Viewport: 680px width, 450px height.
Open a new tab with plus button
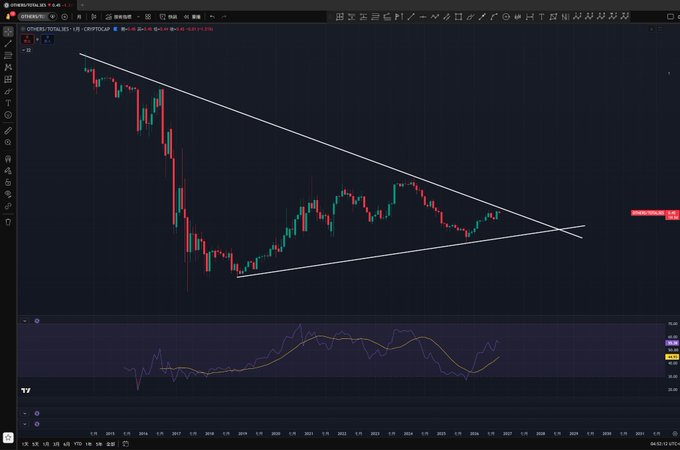[82, 5]
